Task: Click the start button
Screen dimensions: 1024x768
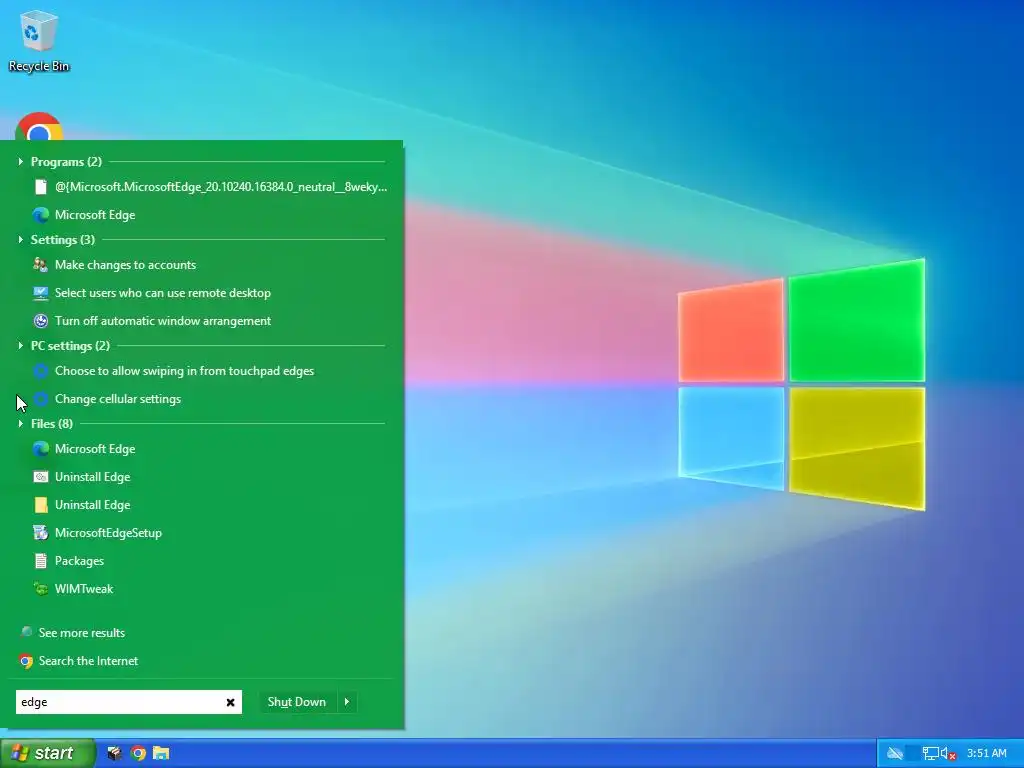Action: [48, 753]
